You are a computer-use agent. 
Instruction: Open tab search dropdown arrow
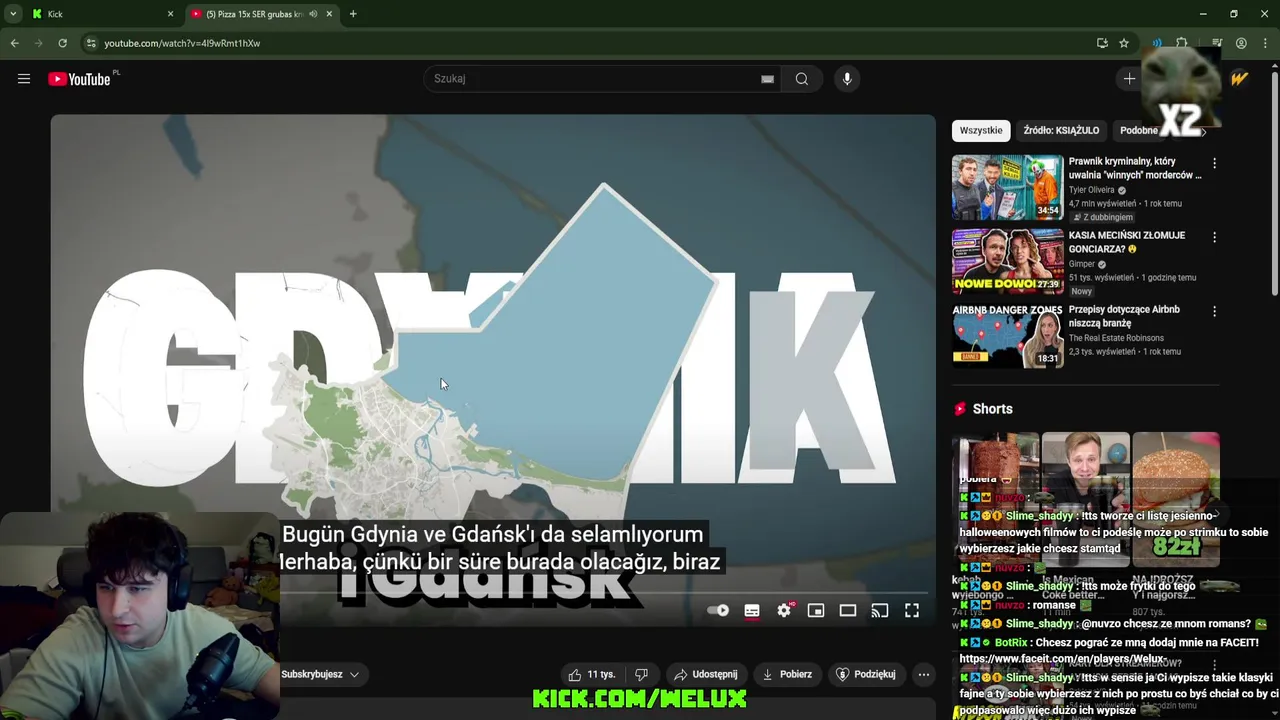[12, 14]
